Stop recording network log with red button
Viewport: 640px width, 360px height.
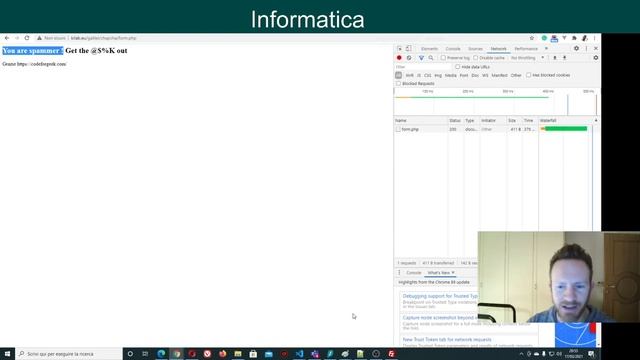pyautogui.click(x=399, y=58)
